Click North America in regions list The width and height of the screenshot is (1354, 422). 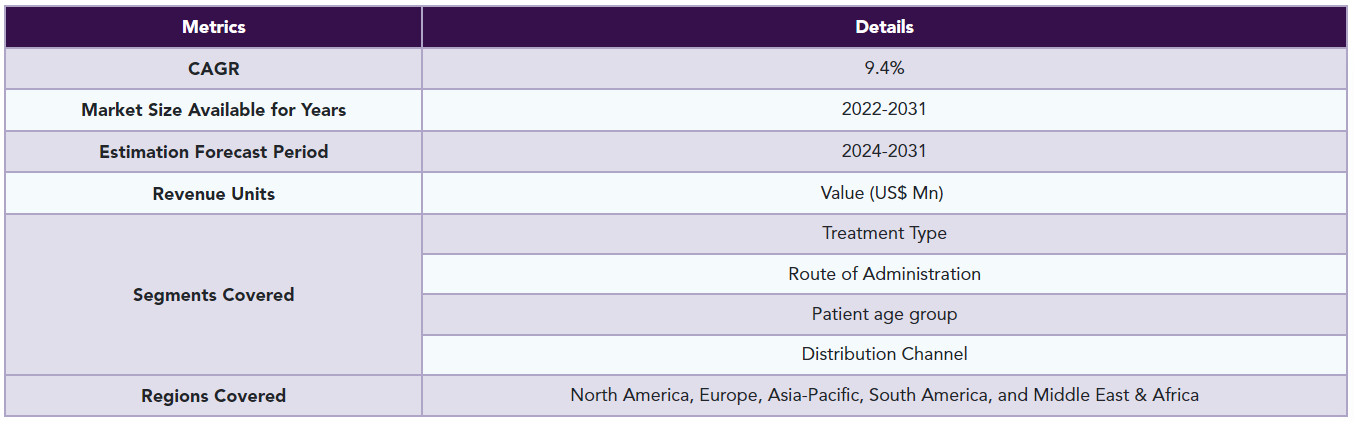(x=630, y=395)
